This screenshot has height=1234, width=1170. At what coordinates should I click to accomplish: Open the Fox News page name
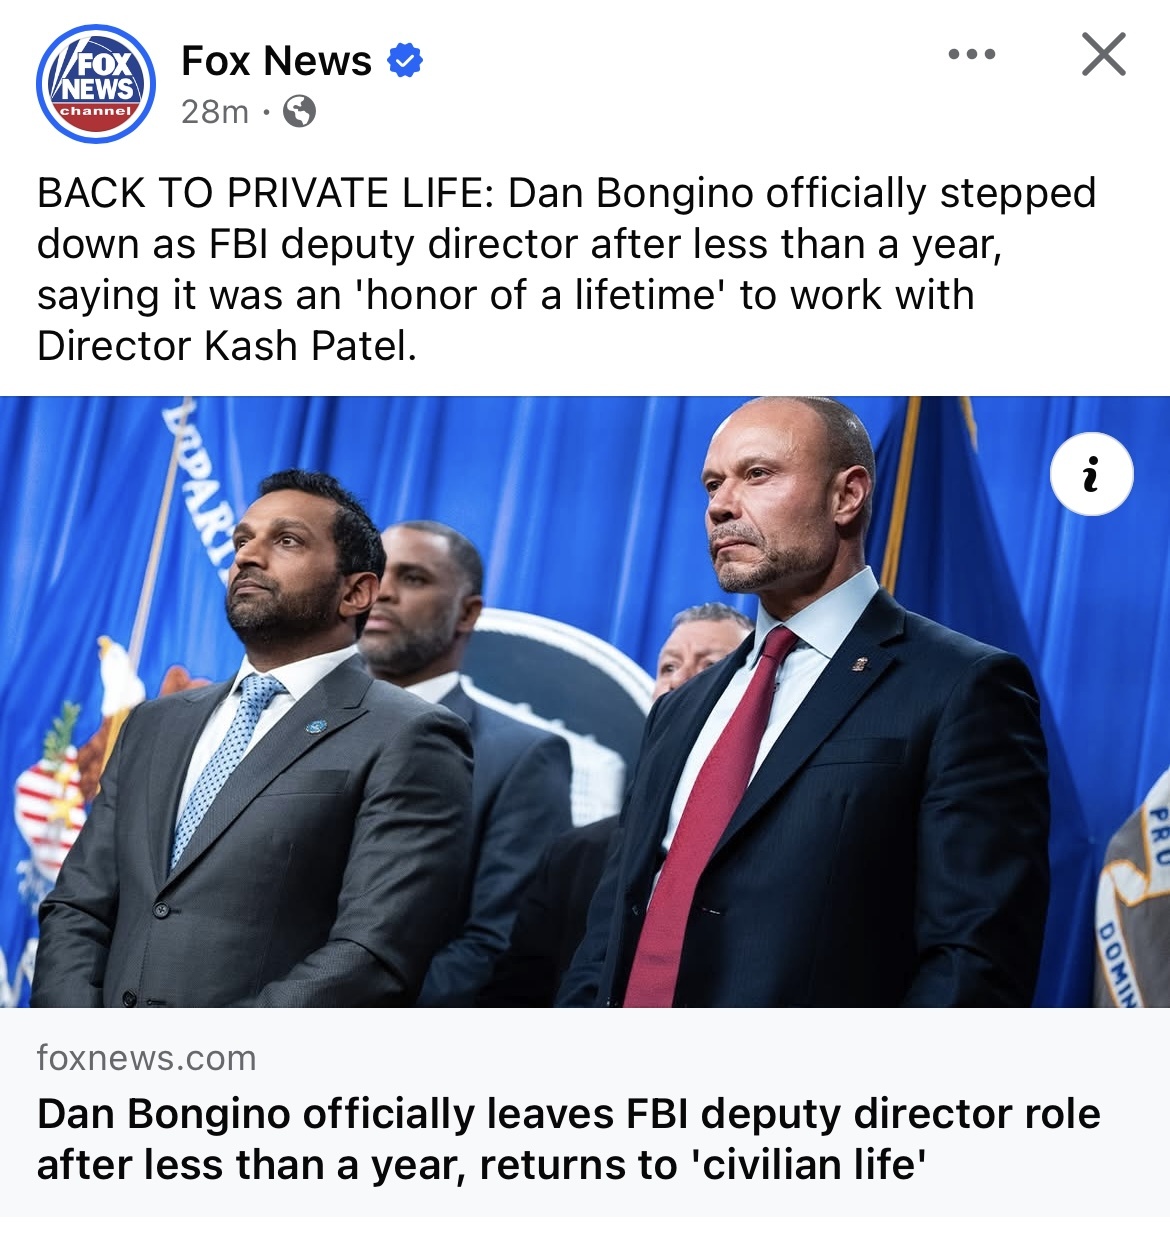[x=276, y=61]
